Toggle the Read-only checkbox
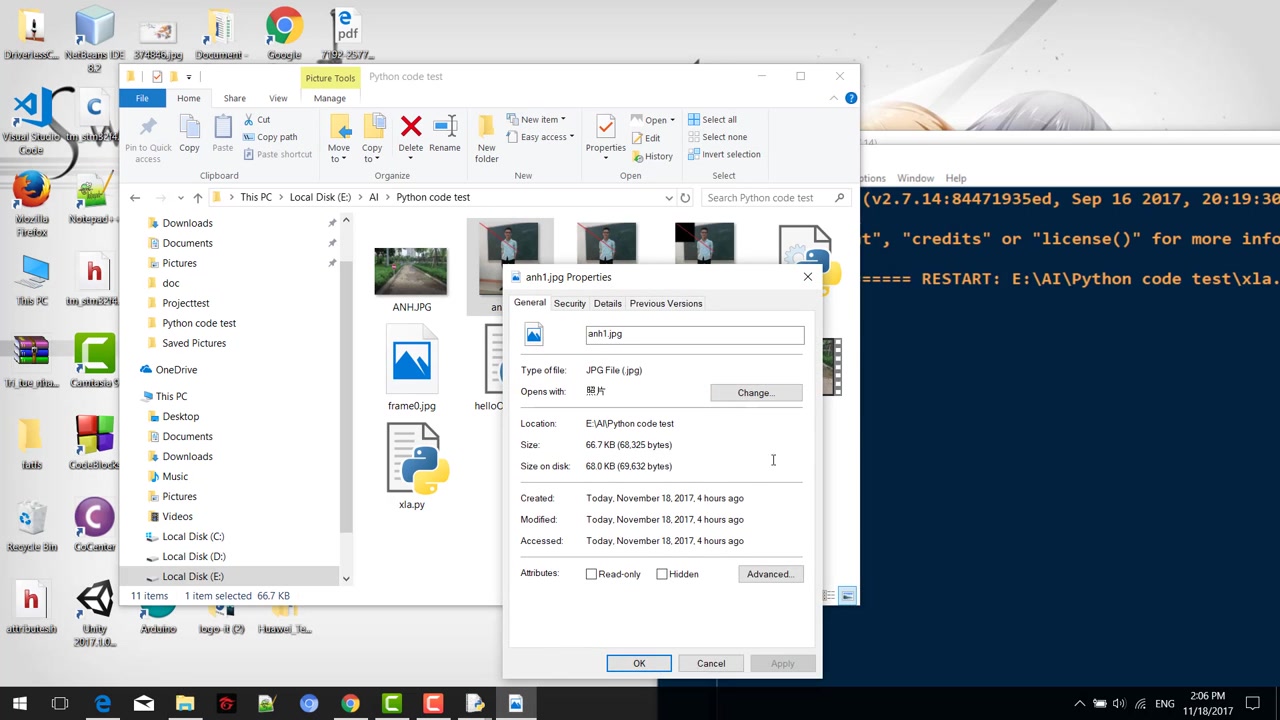 tap(591, 574)
